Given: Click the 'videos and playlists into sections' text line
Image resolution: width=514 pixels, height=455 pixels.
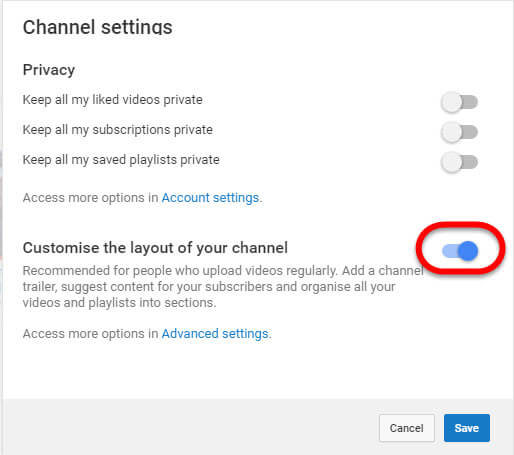Looking at the screenshot, I should pos(119,303).
